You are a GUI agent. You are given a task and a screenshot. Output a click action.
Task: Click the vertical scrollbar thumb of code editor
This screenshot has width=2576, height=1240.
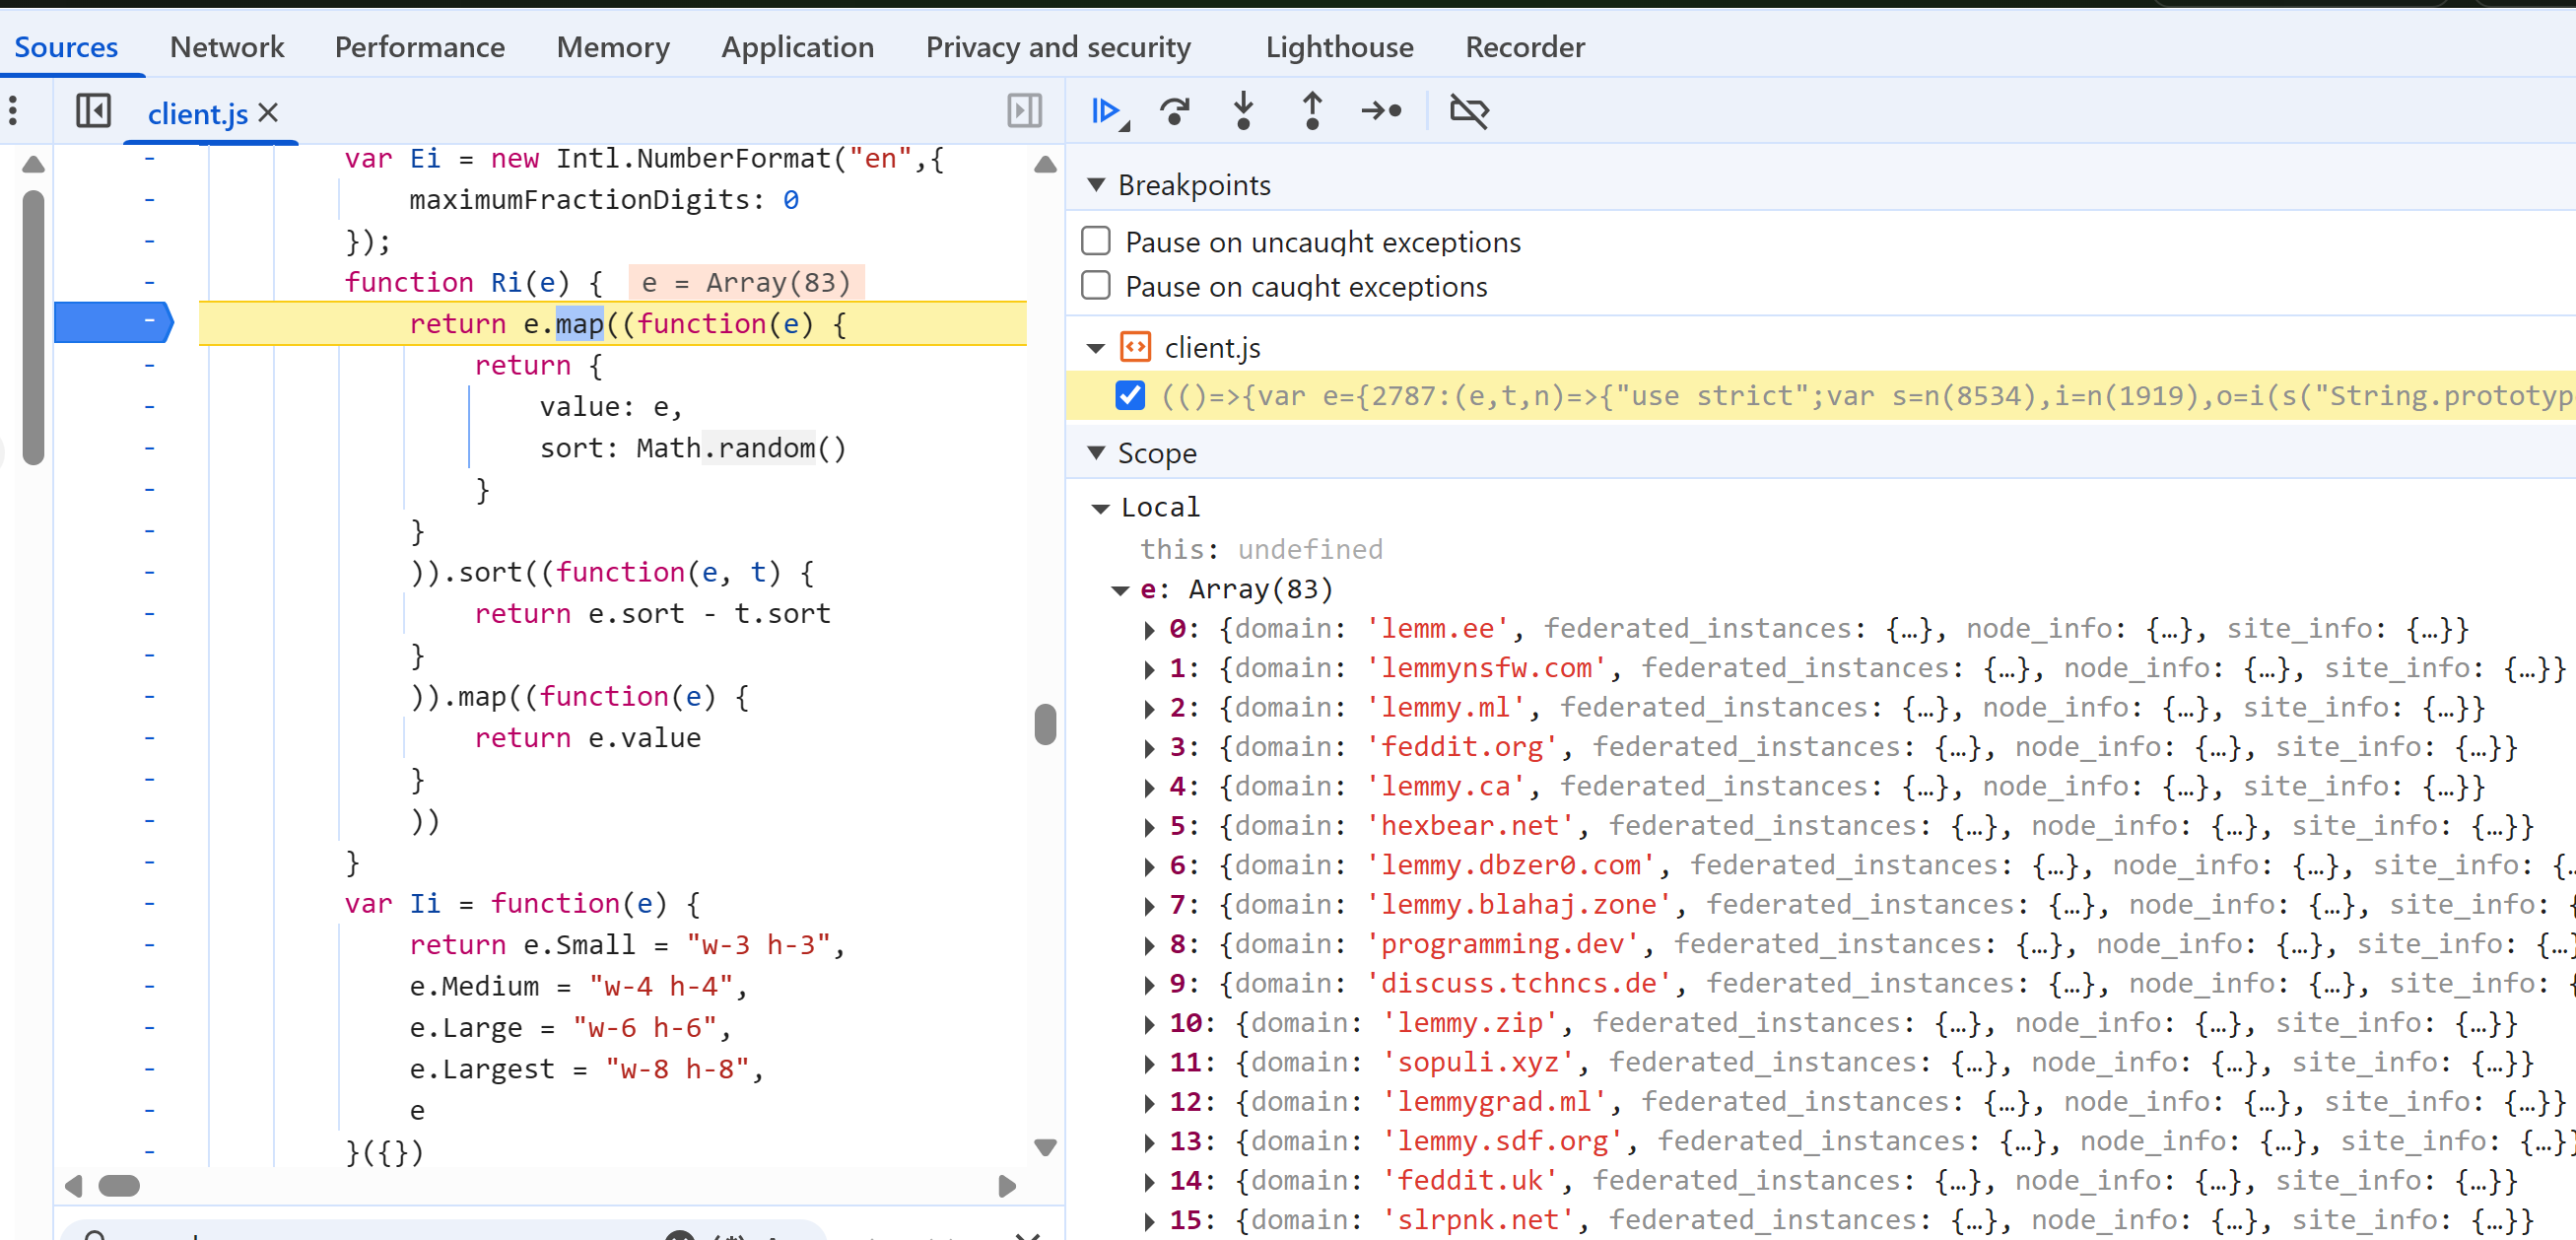coord(1045,725)
